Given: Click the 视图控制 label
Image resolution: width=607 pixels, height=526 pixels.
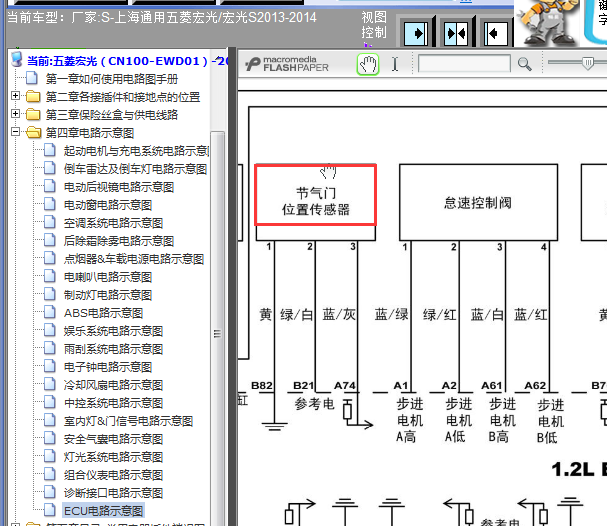Looking at the screenshot, I should 374,25.
